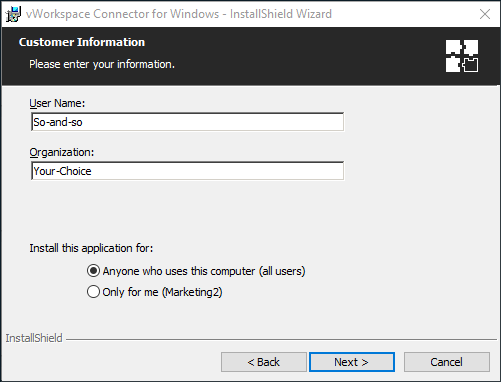Click 'Install this application for:' label
This screenshot has width=501, height=382.
pos(91,248)
